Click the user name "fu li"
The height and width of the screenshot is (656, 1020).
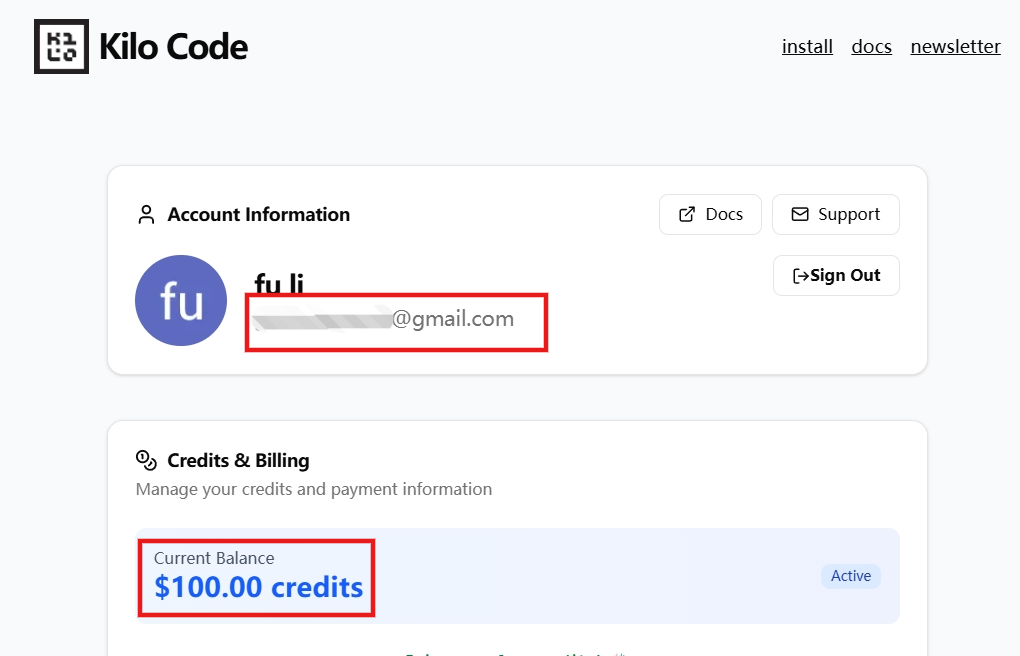pyautogui.click(x=279, y=284)
